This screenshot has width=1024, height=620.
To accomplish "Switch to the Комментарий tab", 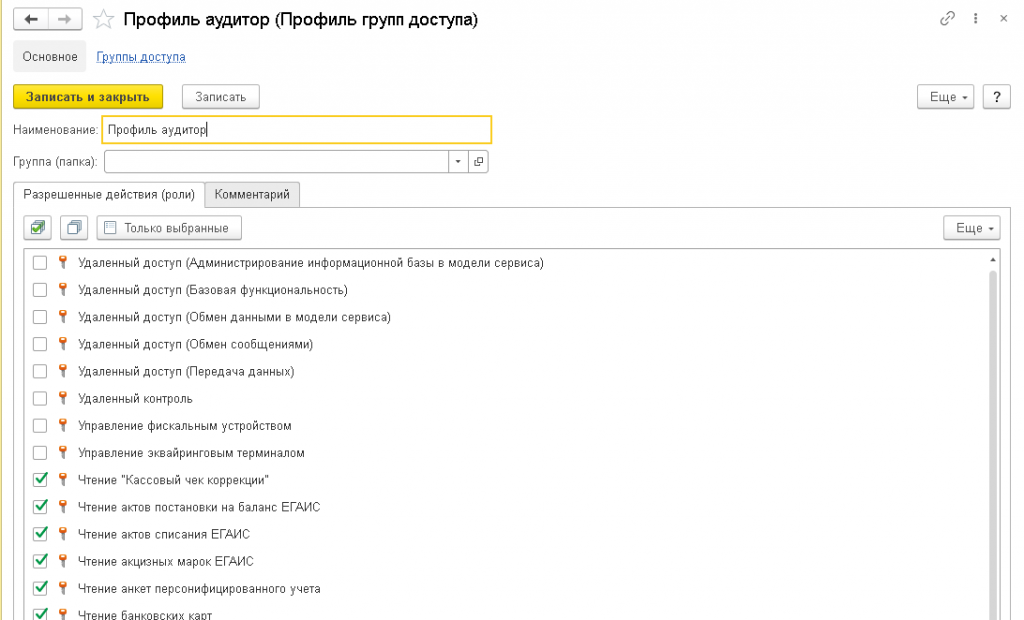I will click(252, 194).
